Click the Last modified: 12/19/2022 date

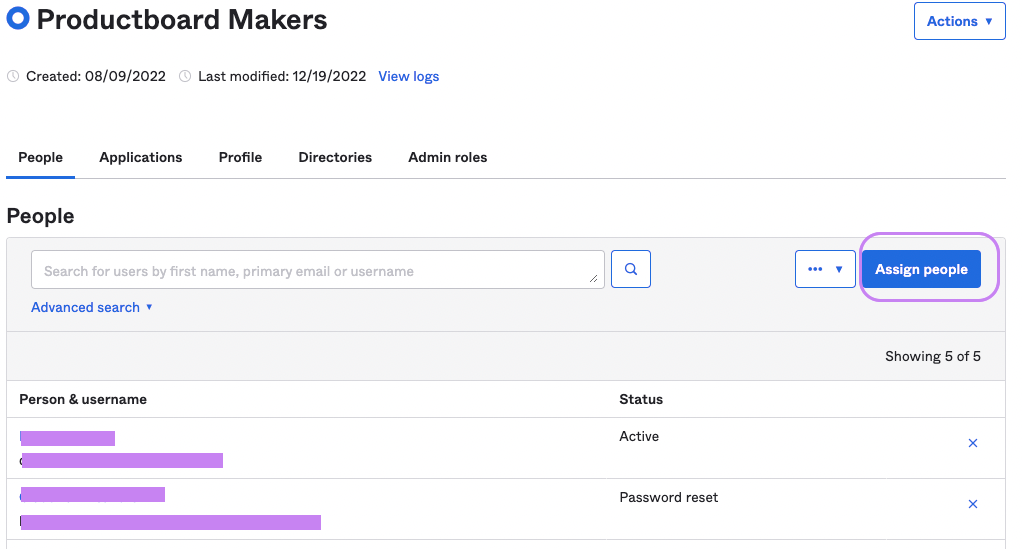(x=282, y=76)
